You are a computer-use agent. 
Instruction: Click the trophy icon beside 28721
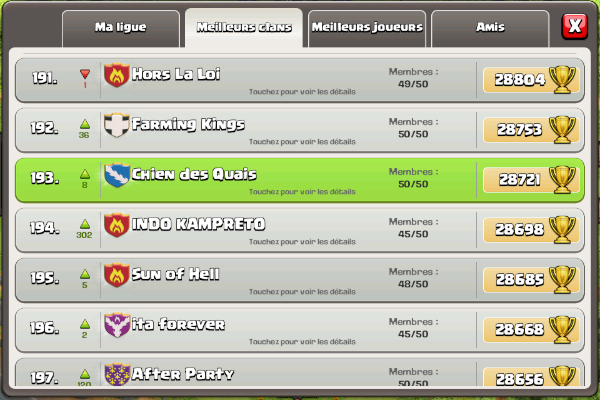[562, 179]
